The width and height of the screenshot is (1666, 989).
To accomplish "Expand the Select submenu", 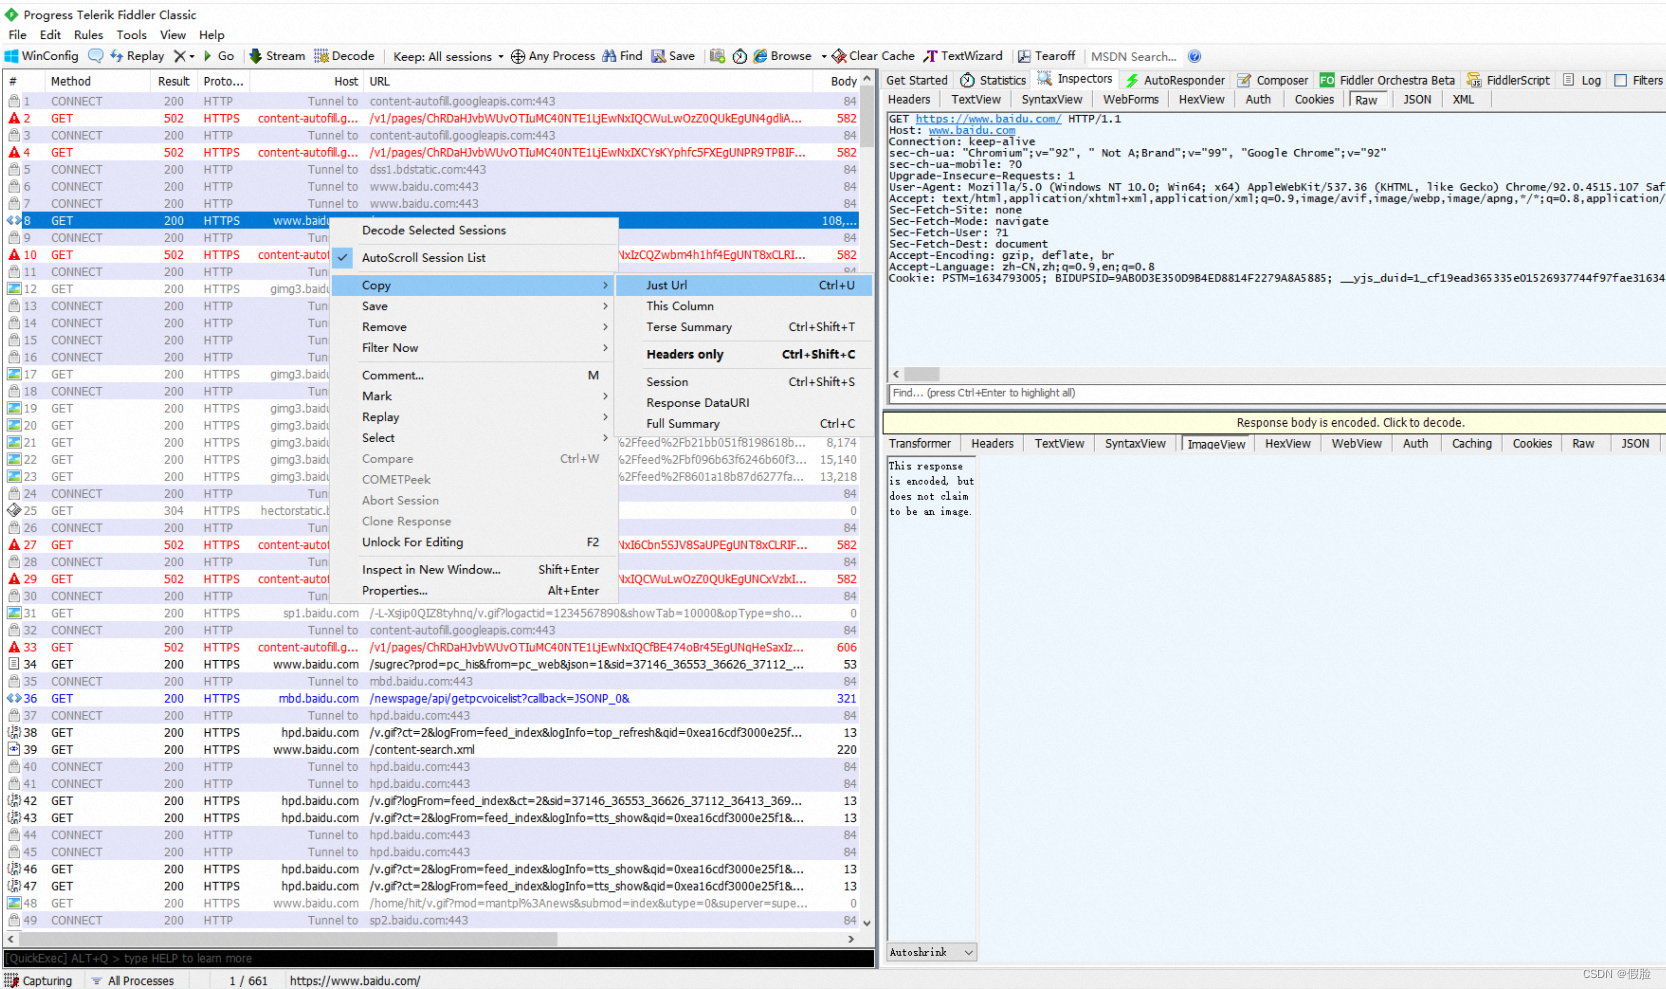I will click(x=475, y=438).
